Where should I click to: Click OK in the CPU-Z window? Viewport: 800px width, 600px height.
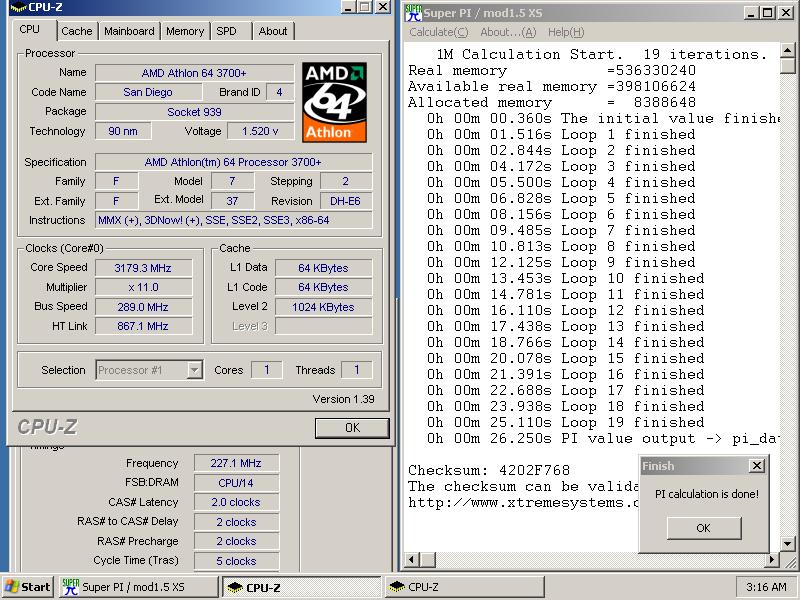pos(352,428)
